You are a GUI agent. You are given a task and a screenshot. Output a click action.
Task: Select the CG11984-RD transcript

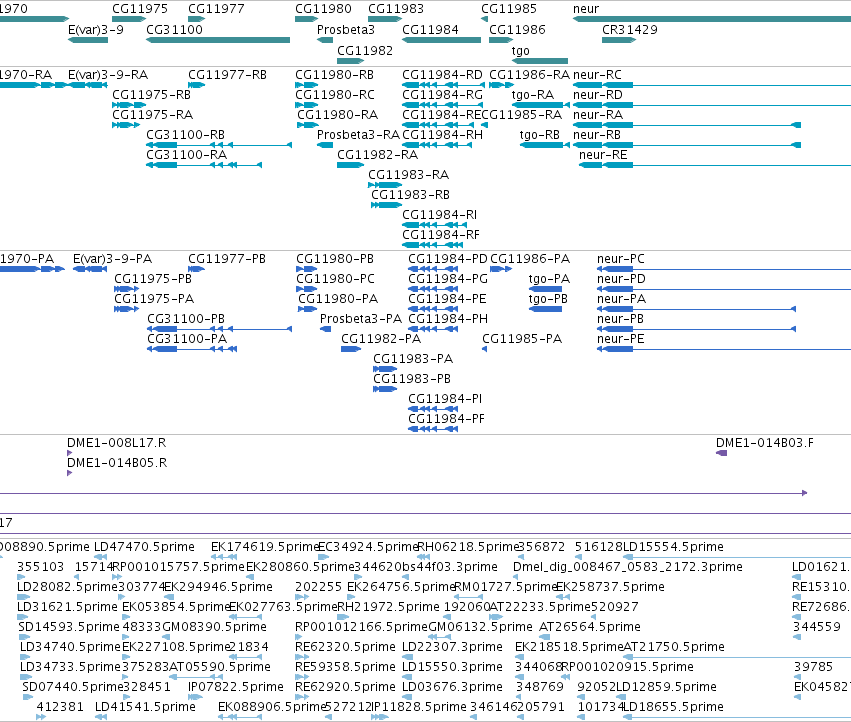(442, 85)
